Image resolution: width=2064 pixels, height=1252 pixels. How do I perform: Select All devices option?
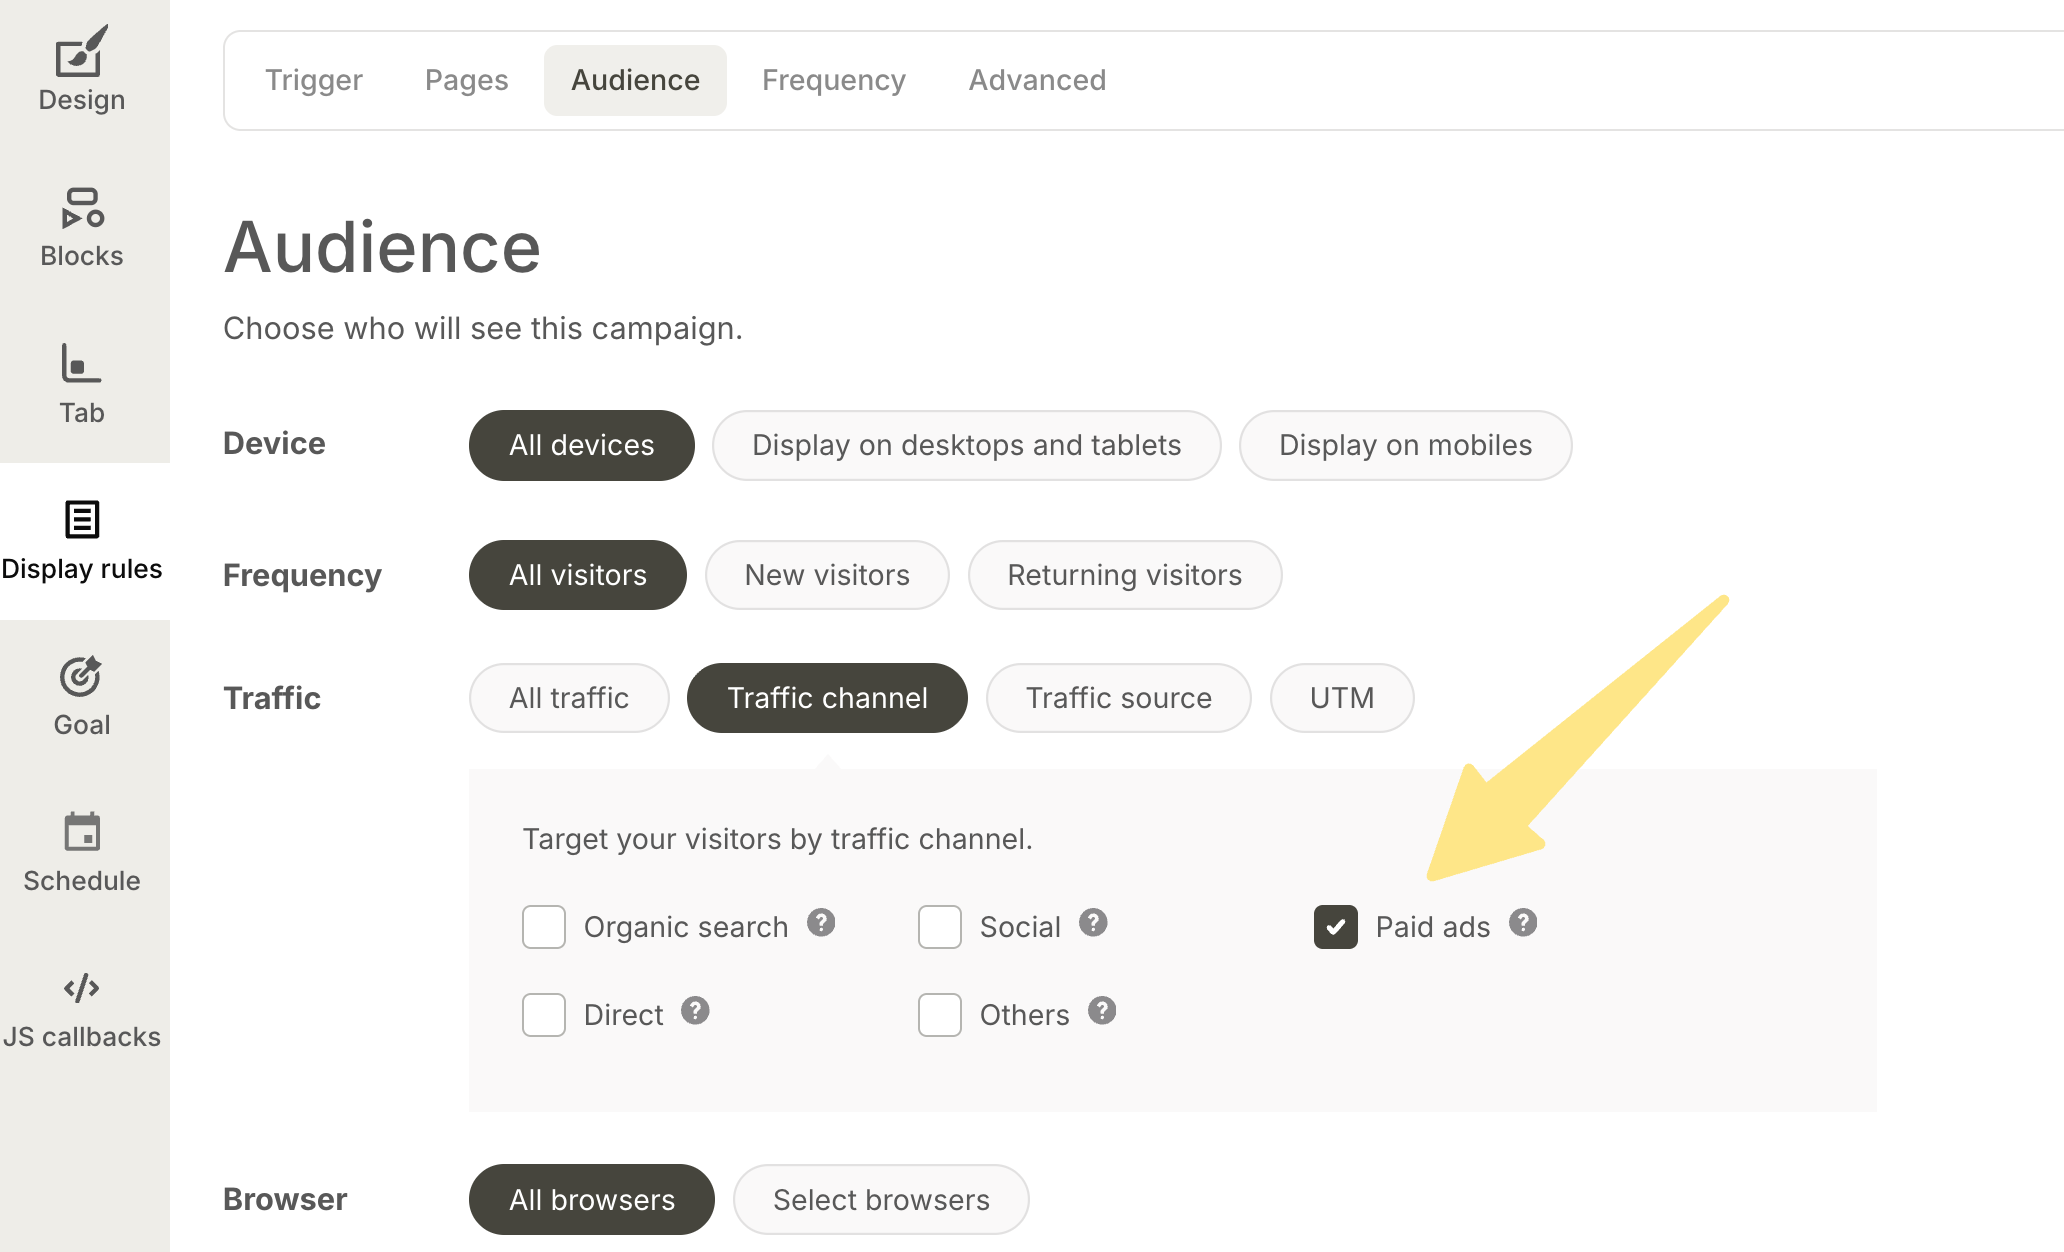pos(582,445)
